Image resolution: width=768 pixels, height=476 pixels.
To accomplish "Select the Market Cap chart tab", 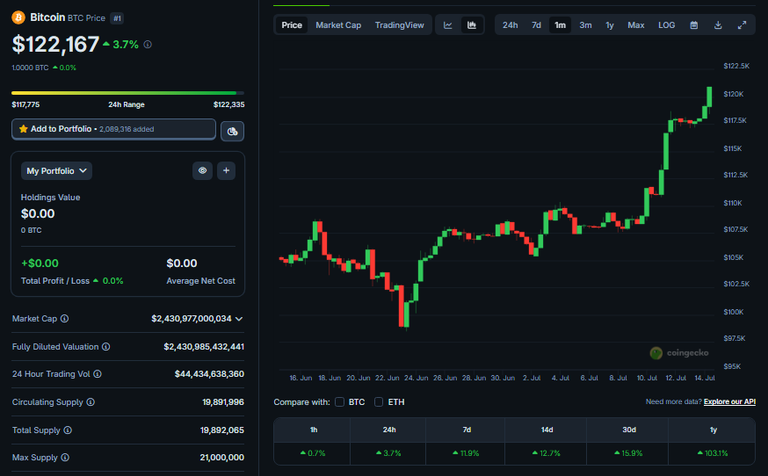I will pos(338,25).
